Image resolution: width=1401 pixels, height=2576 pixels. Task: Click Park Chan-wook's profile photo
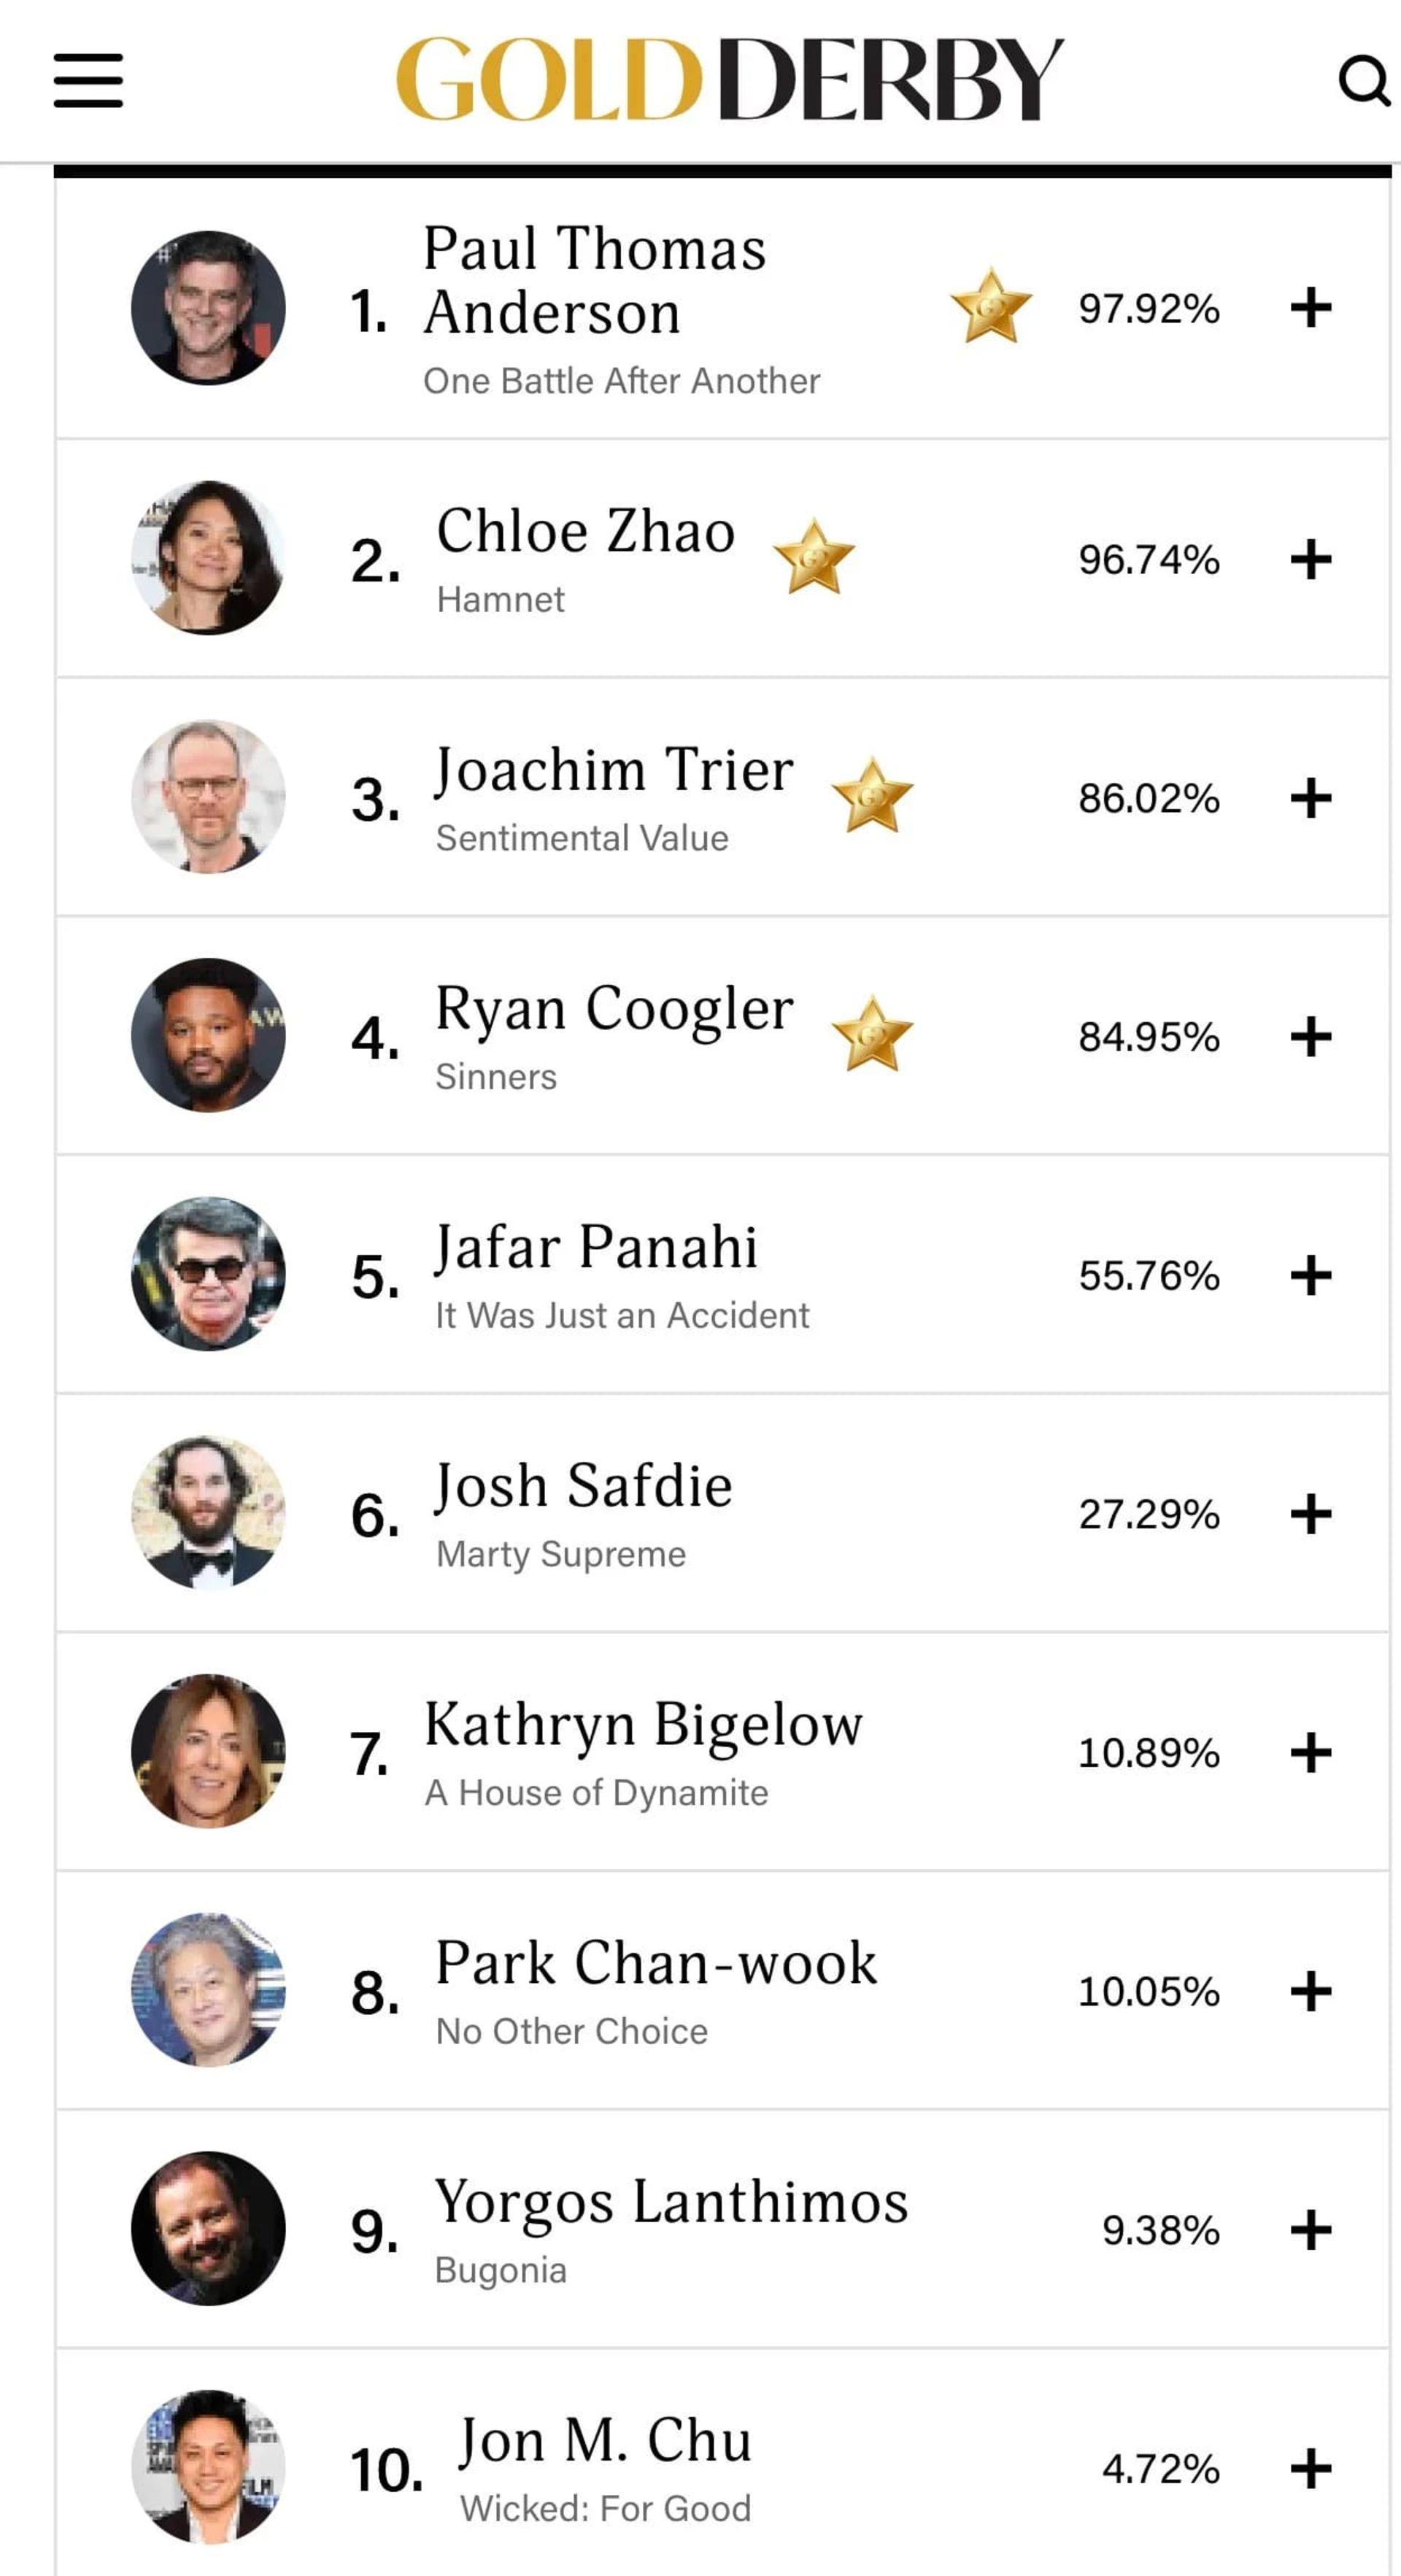point(208,1990)
